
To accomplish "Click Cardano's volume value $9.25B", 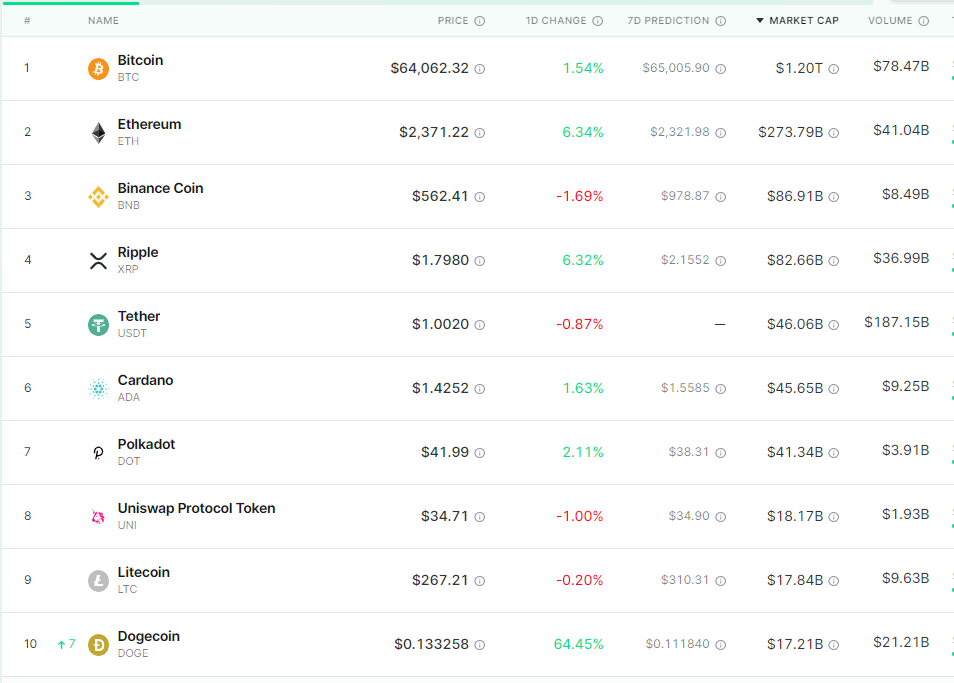I will [905, 386].
